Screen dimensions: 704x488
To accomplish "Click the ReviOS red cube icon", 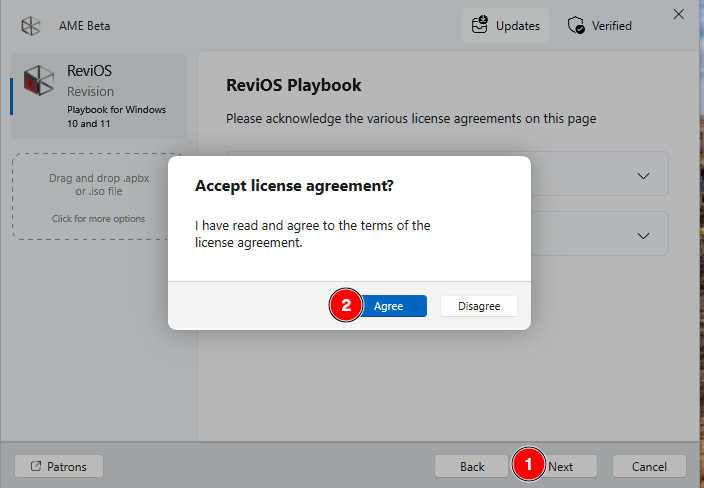I will coord(39,80).
